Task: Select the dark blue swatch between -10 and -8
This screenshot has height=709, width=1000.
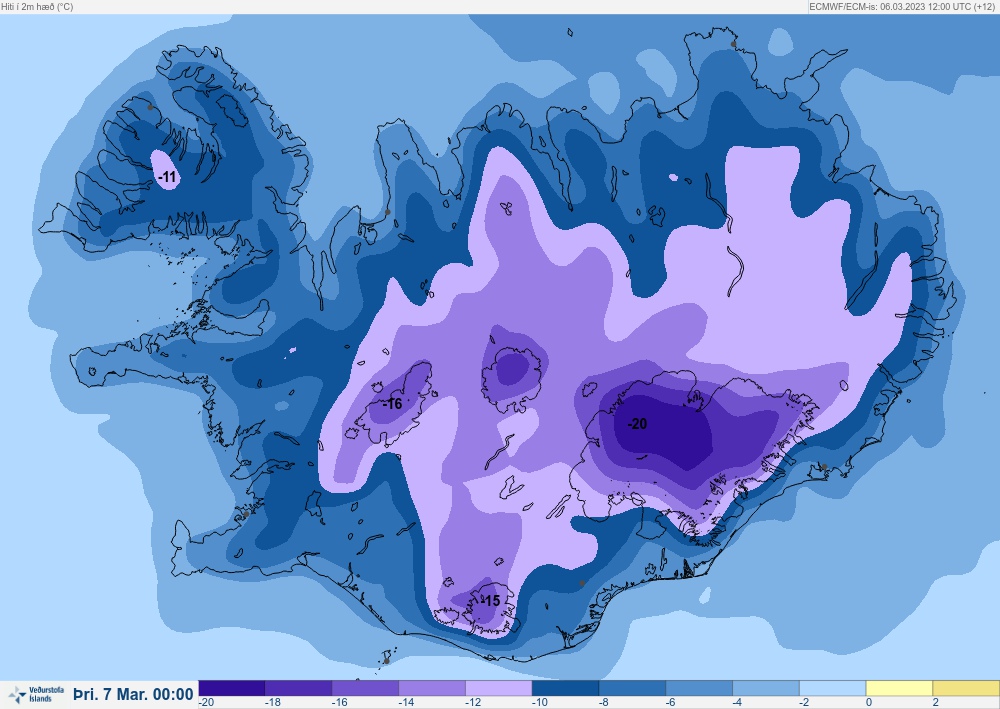Action: point(566,688)
